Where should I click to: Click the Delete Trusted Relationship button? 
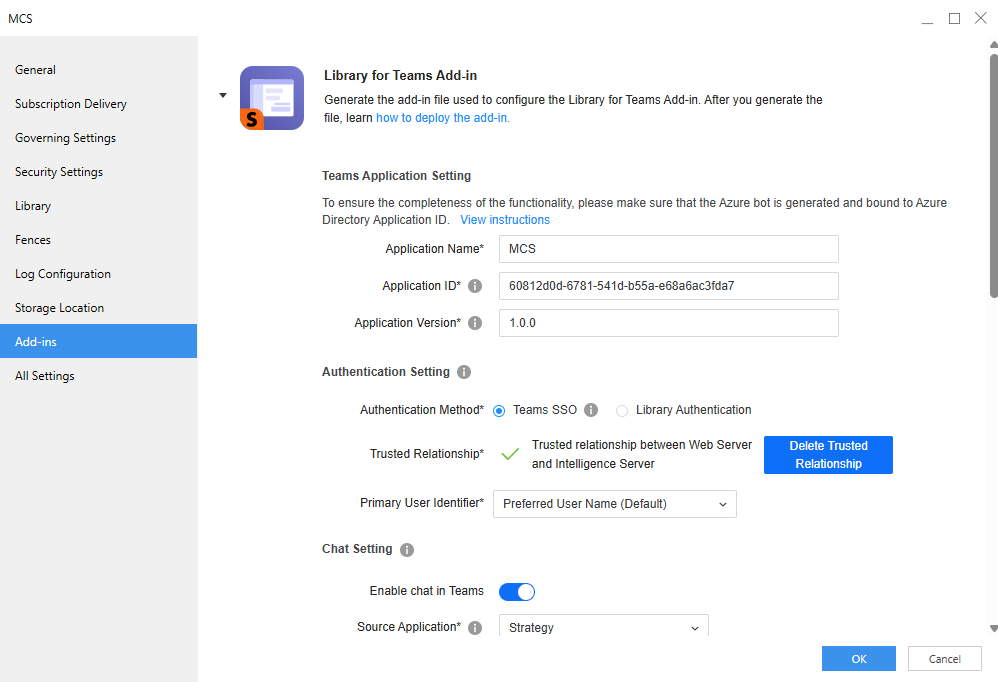click(x=828, y=455)
